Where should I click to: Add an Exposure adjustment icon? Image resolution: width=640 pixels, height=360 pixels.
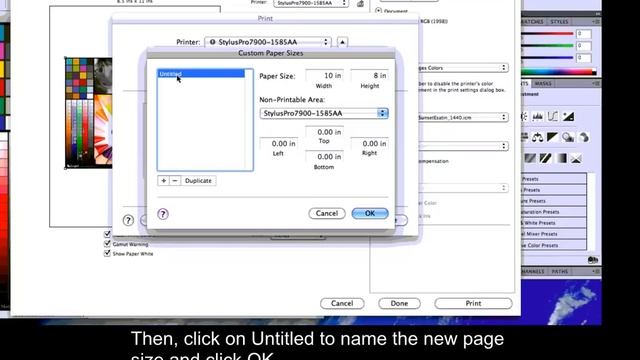click(568, 117)
